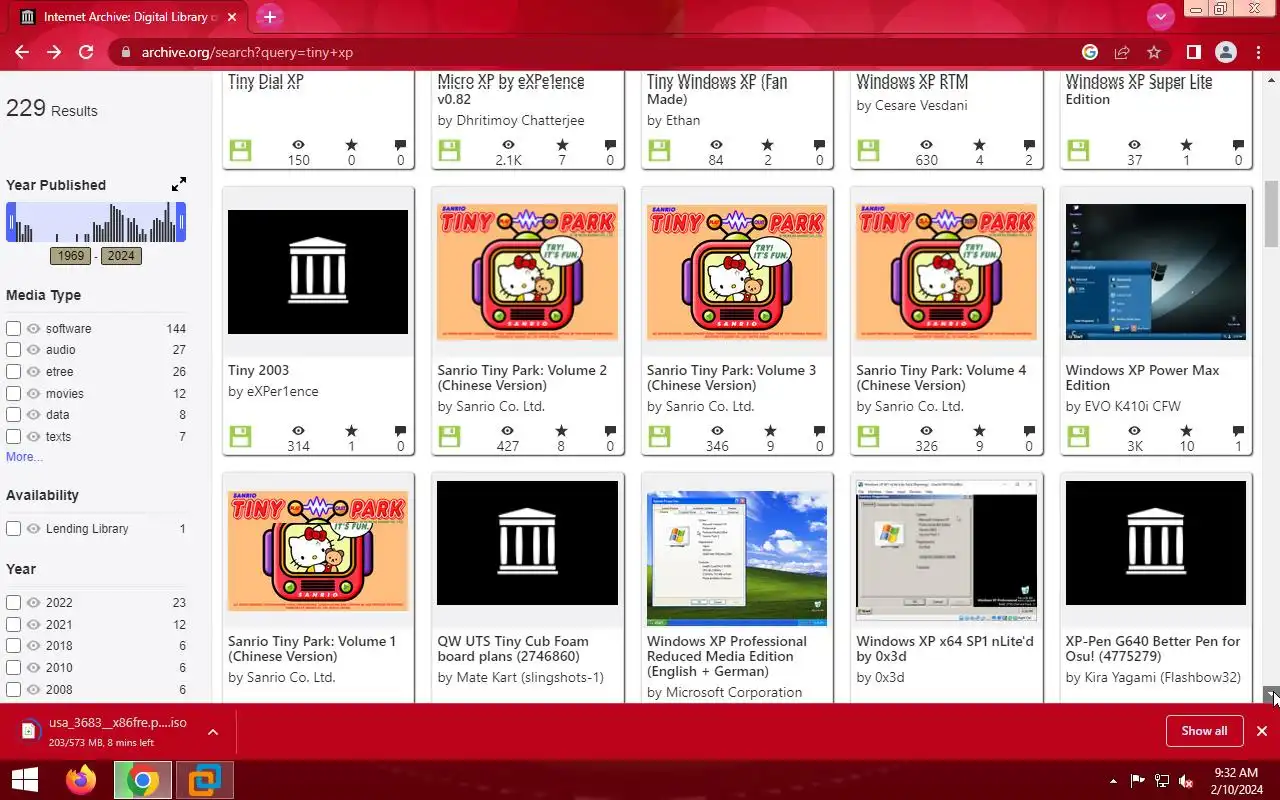Check the texts media type checkbox
Image resolution: width=1280 pixels, height=800 pixels.
pyautogui.click(x=13, y=436)
